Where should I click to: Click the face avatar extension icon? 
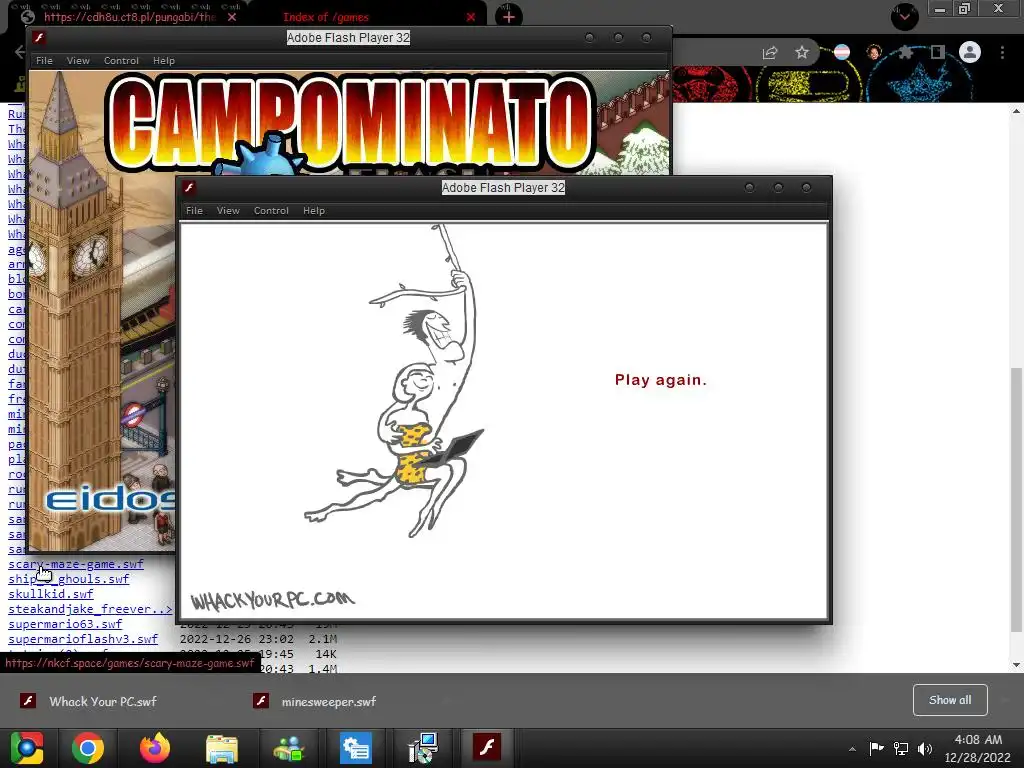coord(874,52)
